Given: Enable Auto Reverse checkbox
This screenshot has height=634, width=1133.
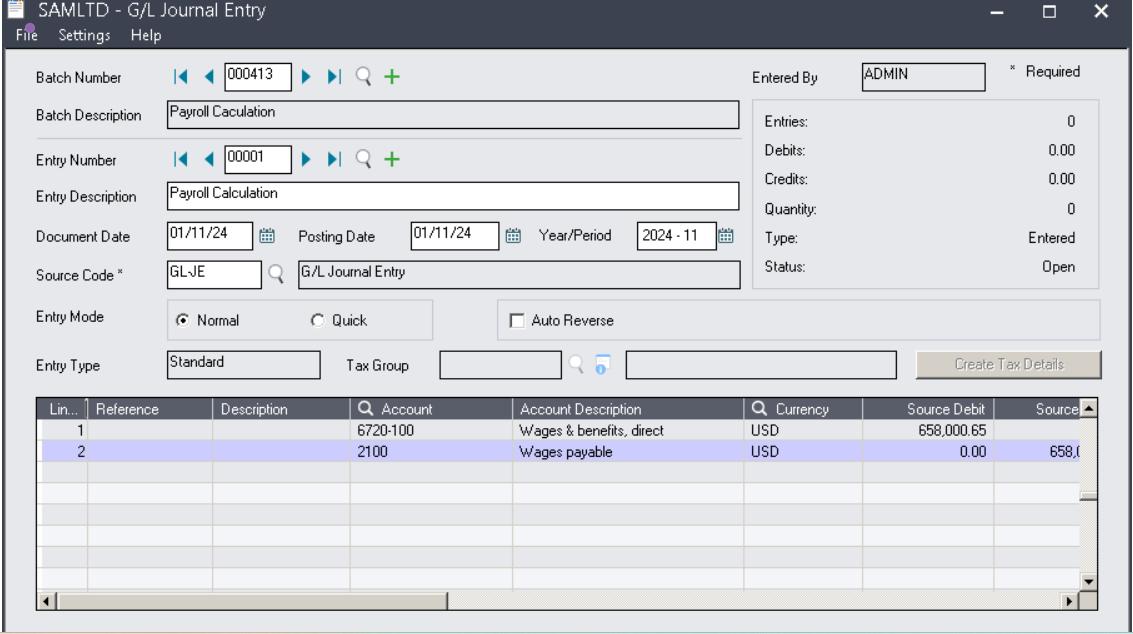Looking at the screenshot, I should 517,320.
